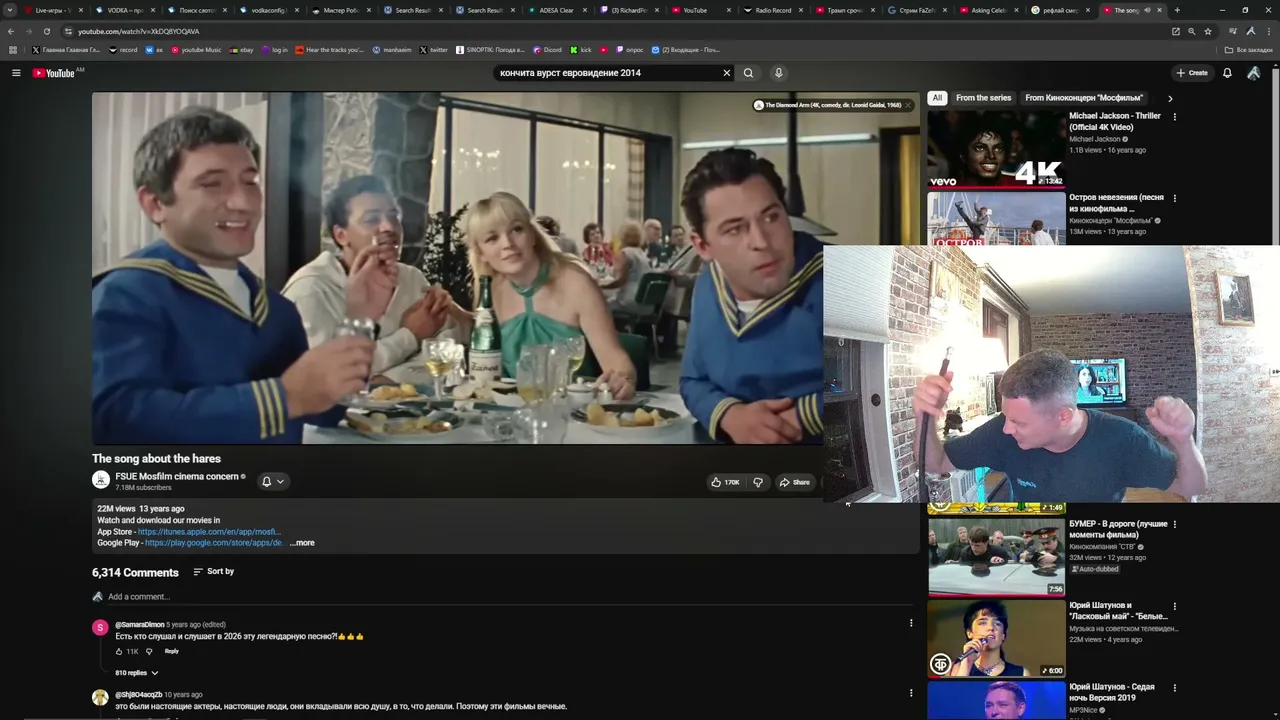Open the Все закладки bookmarks folder
The image size is (1280, 720).
click(1249, 50)
